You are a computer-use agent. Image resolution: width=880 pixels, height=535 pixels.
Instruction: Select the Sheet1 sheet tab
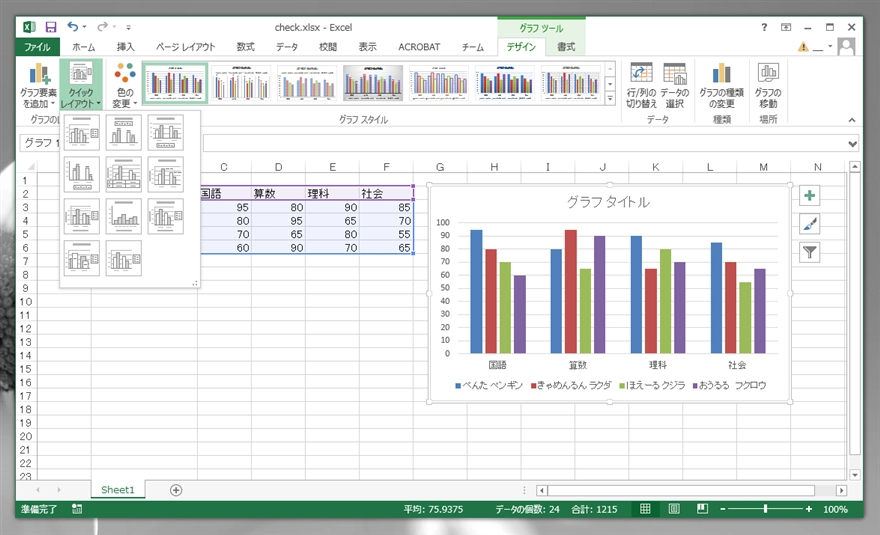pos(118,490)
